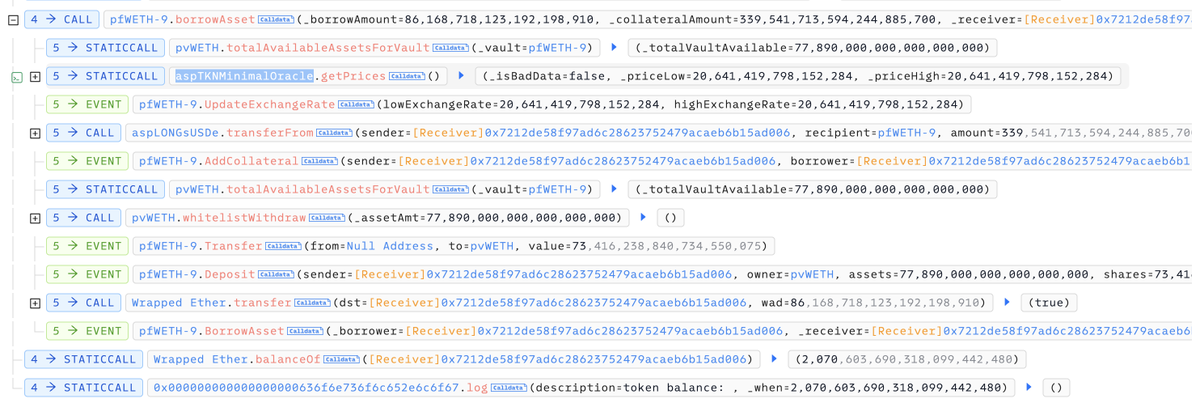The width and height of the screenshot is (1200, 403).
Task: Open Calldata badge for the log call
Action: [x=510, y=387]
